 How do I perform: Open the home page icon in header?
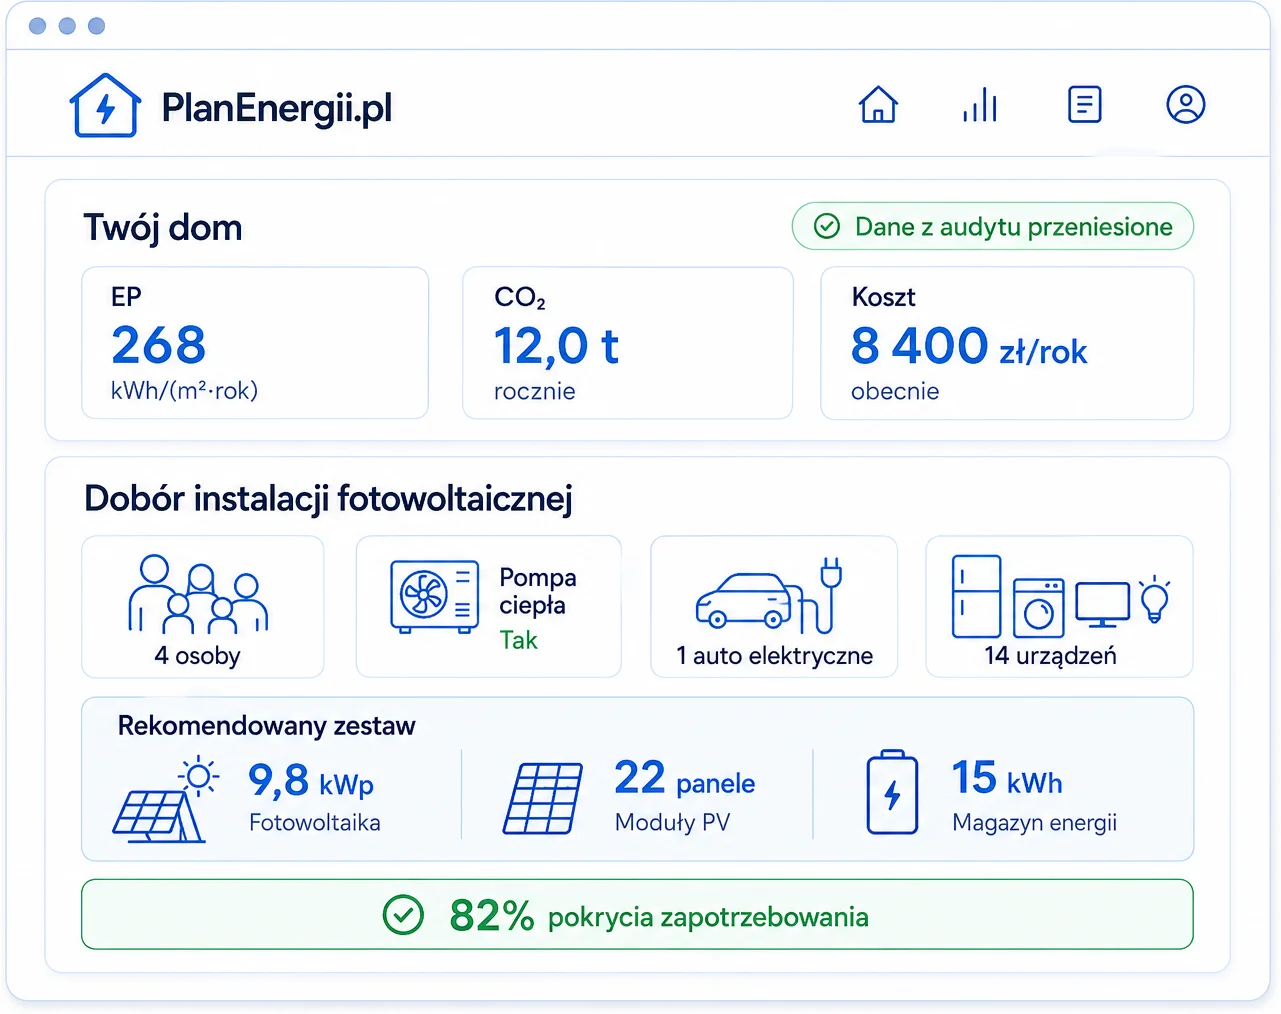pos(878,104)
